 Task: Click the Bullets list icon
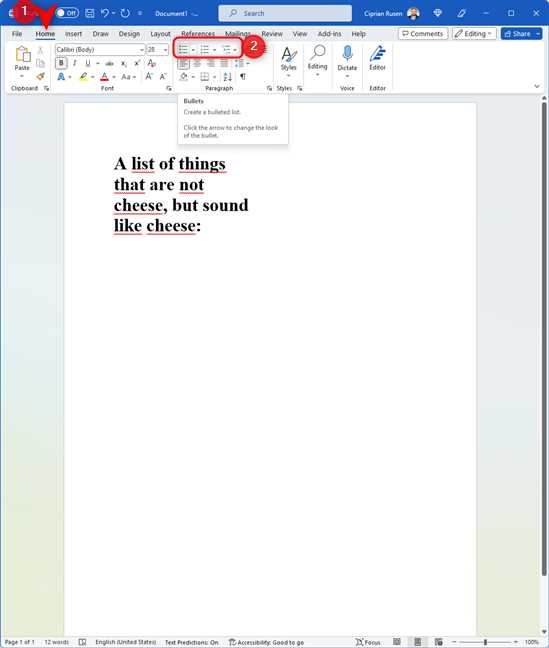click(x=183, y=50)
